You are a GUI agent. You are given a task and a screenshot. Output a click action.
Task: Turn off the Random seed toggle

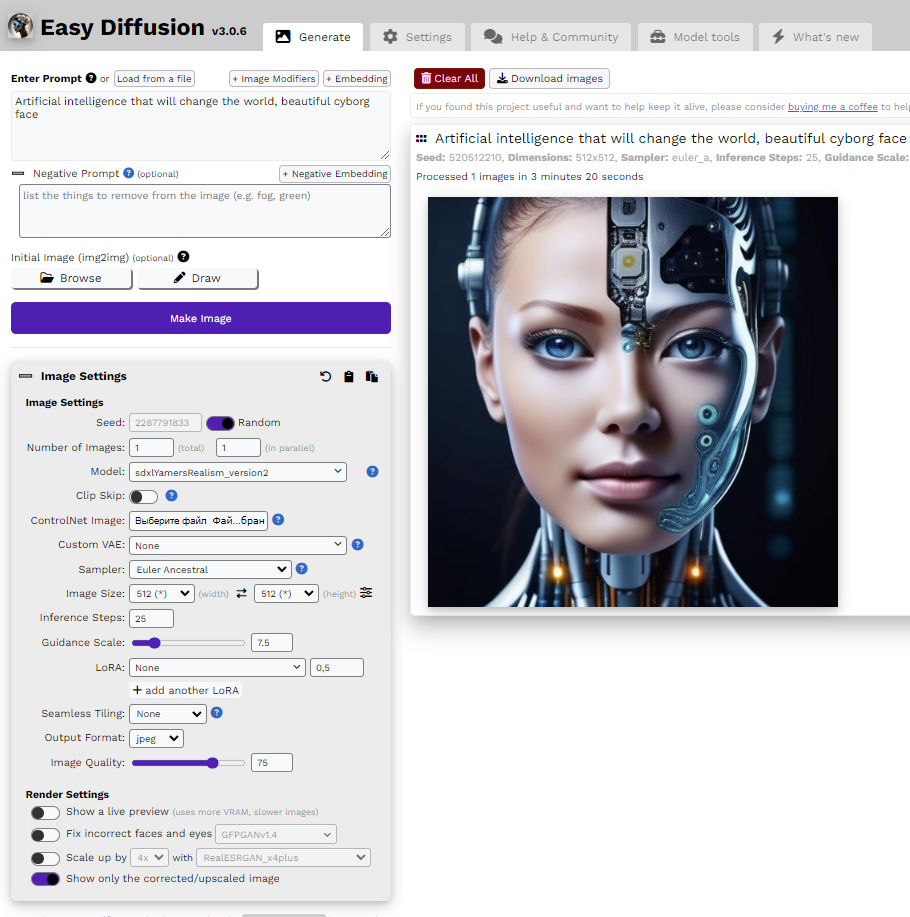click(x=220, y=423)
